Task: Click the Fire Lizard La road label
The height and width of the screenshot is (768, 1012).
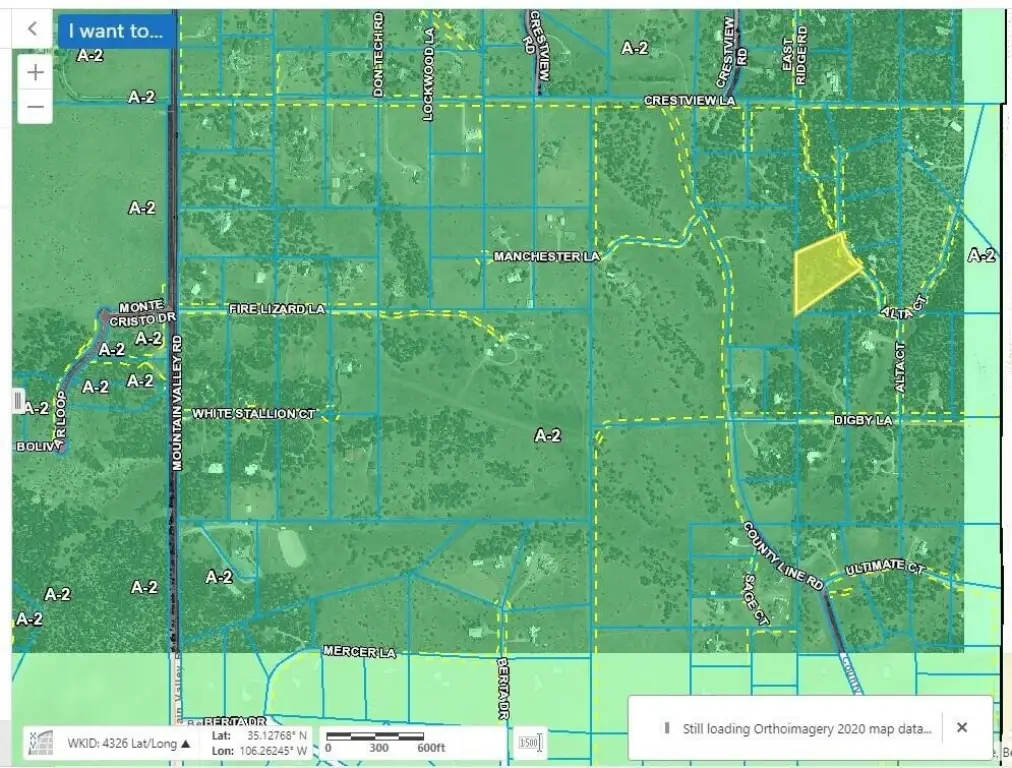Action: tap(277, 310)
